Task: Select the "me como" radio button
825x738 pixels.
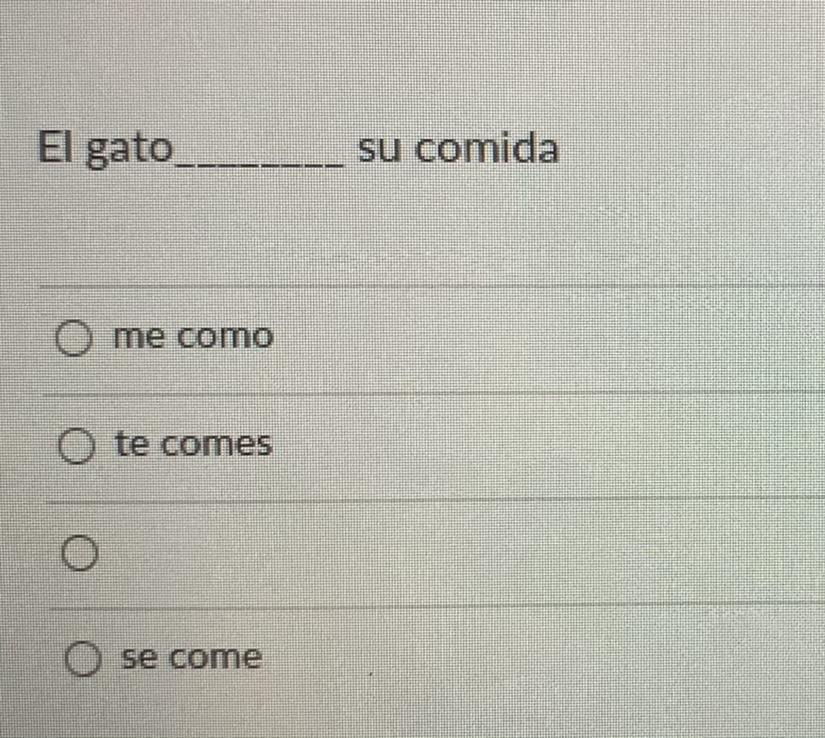Action: 74,338
